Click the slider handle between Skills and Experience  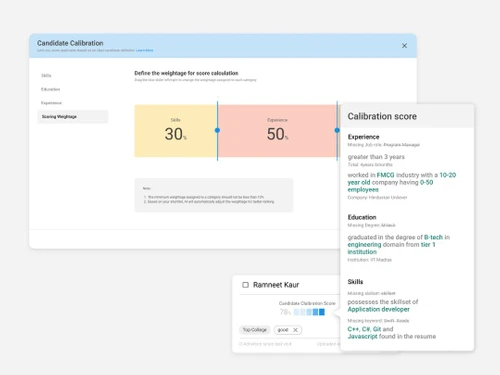click(217, 130)
